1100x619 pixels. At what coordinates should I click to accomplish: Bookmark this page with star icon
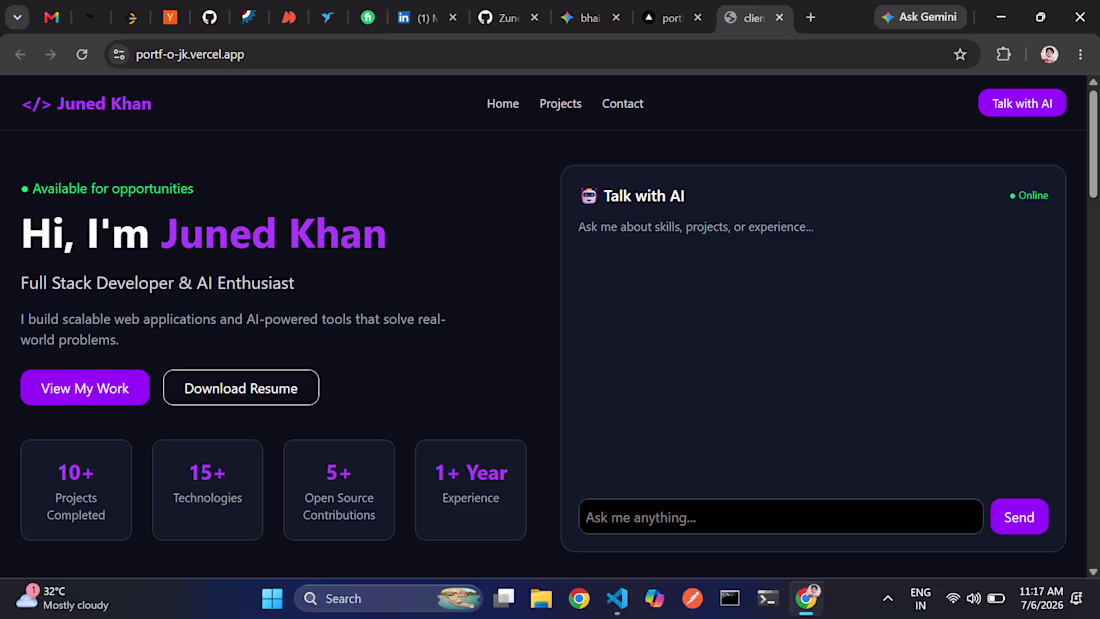(960, 54)
